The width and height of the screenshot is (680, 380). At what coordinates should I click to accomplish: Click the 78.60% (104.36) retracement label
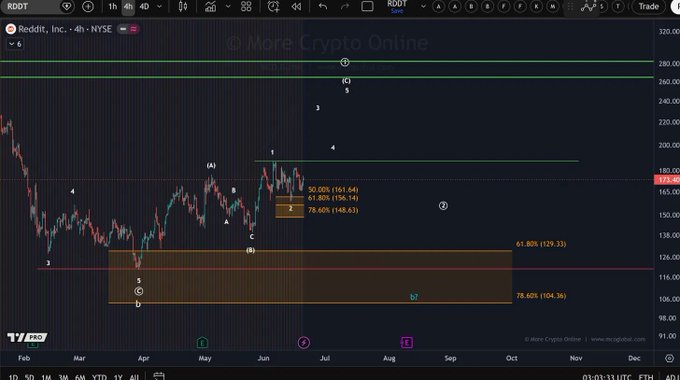tap(541, 295)
